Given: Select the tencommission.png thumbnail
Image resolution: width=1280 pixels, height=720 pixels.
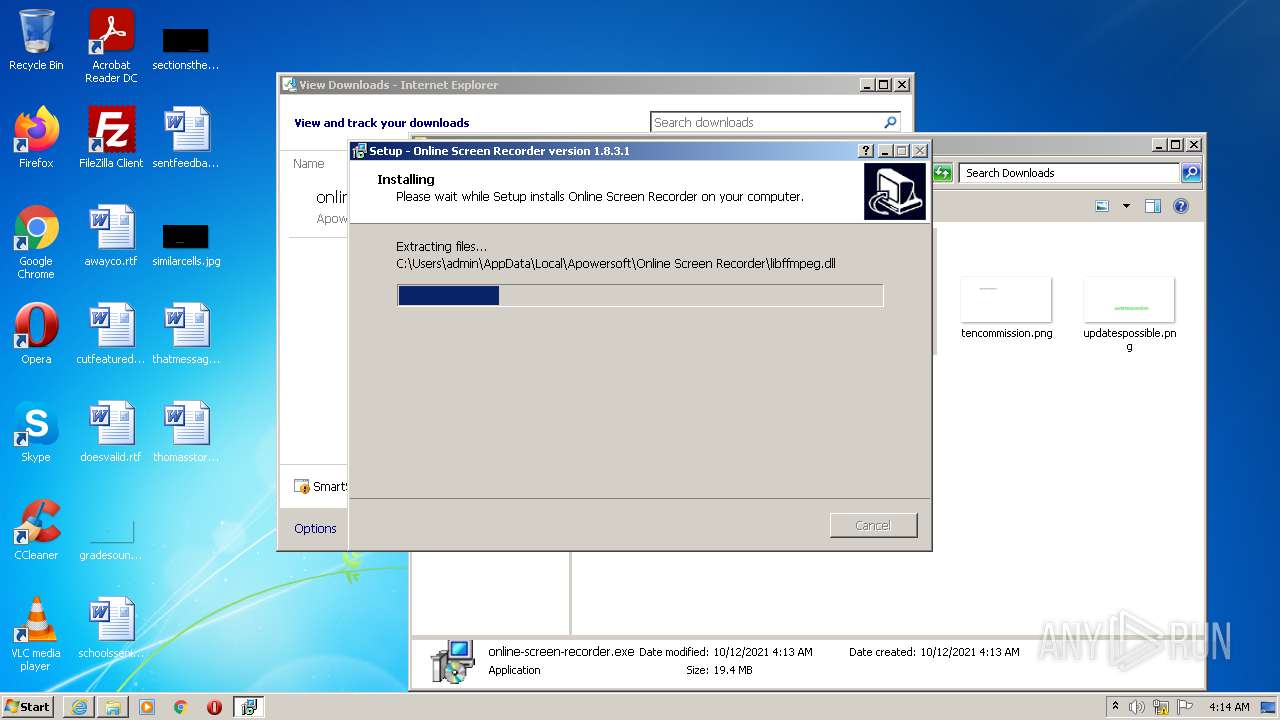Looking at the screenshot, I should point(1006,309).
